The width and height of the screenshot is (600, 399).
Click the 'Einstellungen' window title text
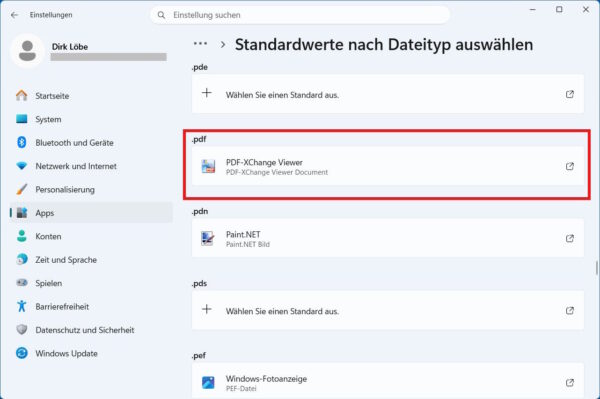coord(51,15)
